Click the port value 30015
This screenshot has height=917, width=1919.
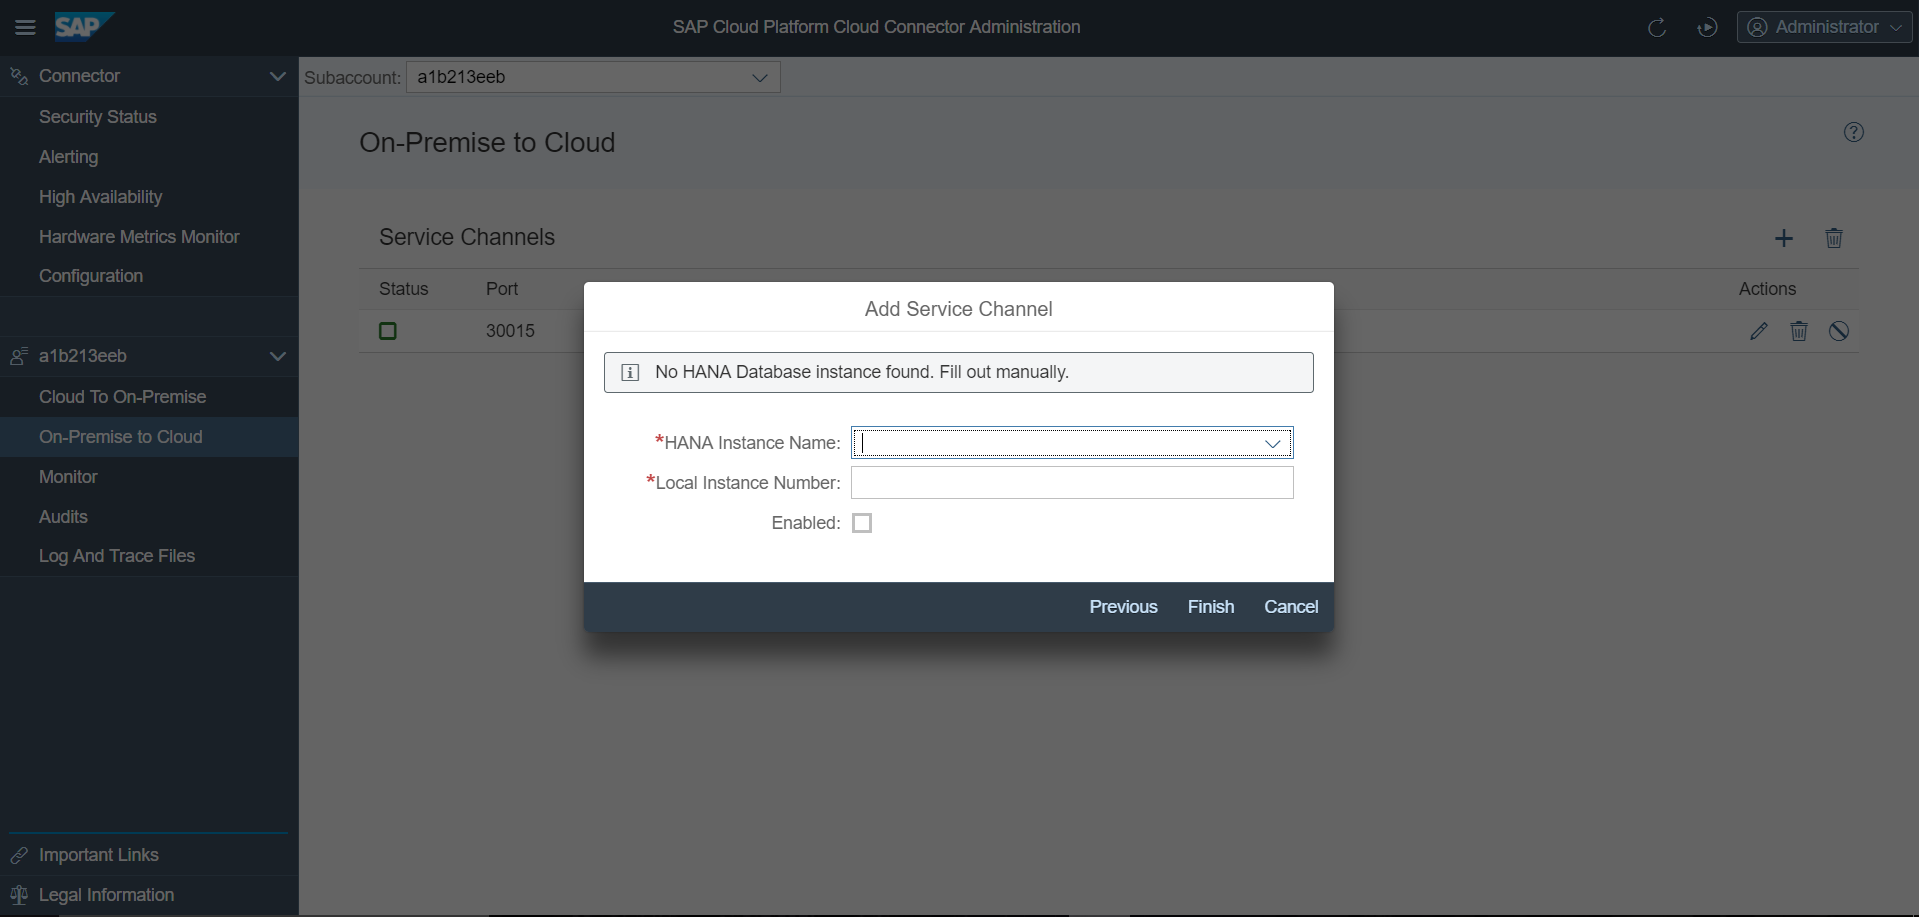510,331
